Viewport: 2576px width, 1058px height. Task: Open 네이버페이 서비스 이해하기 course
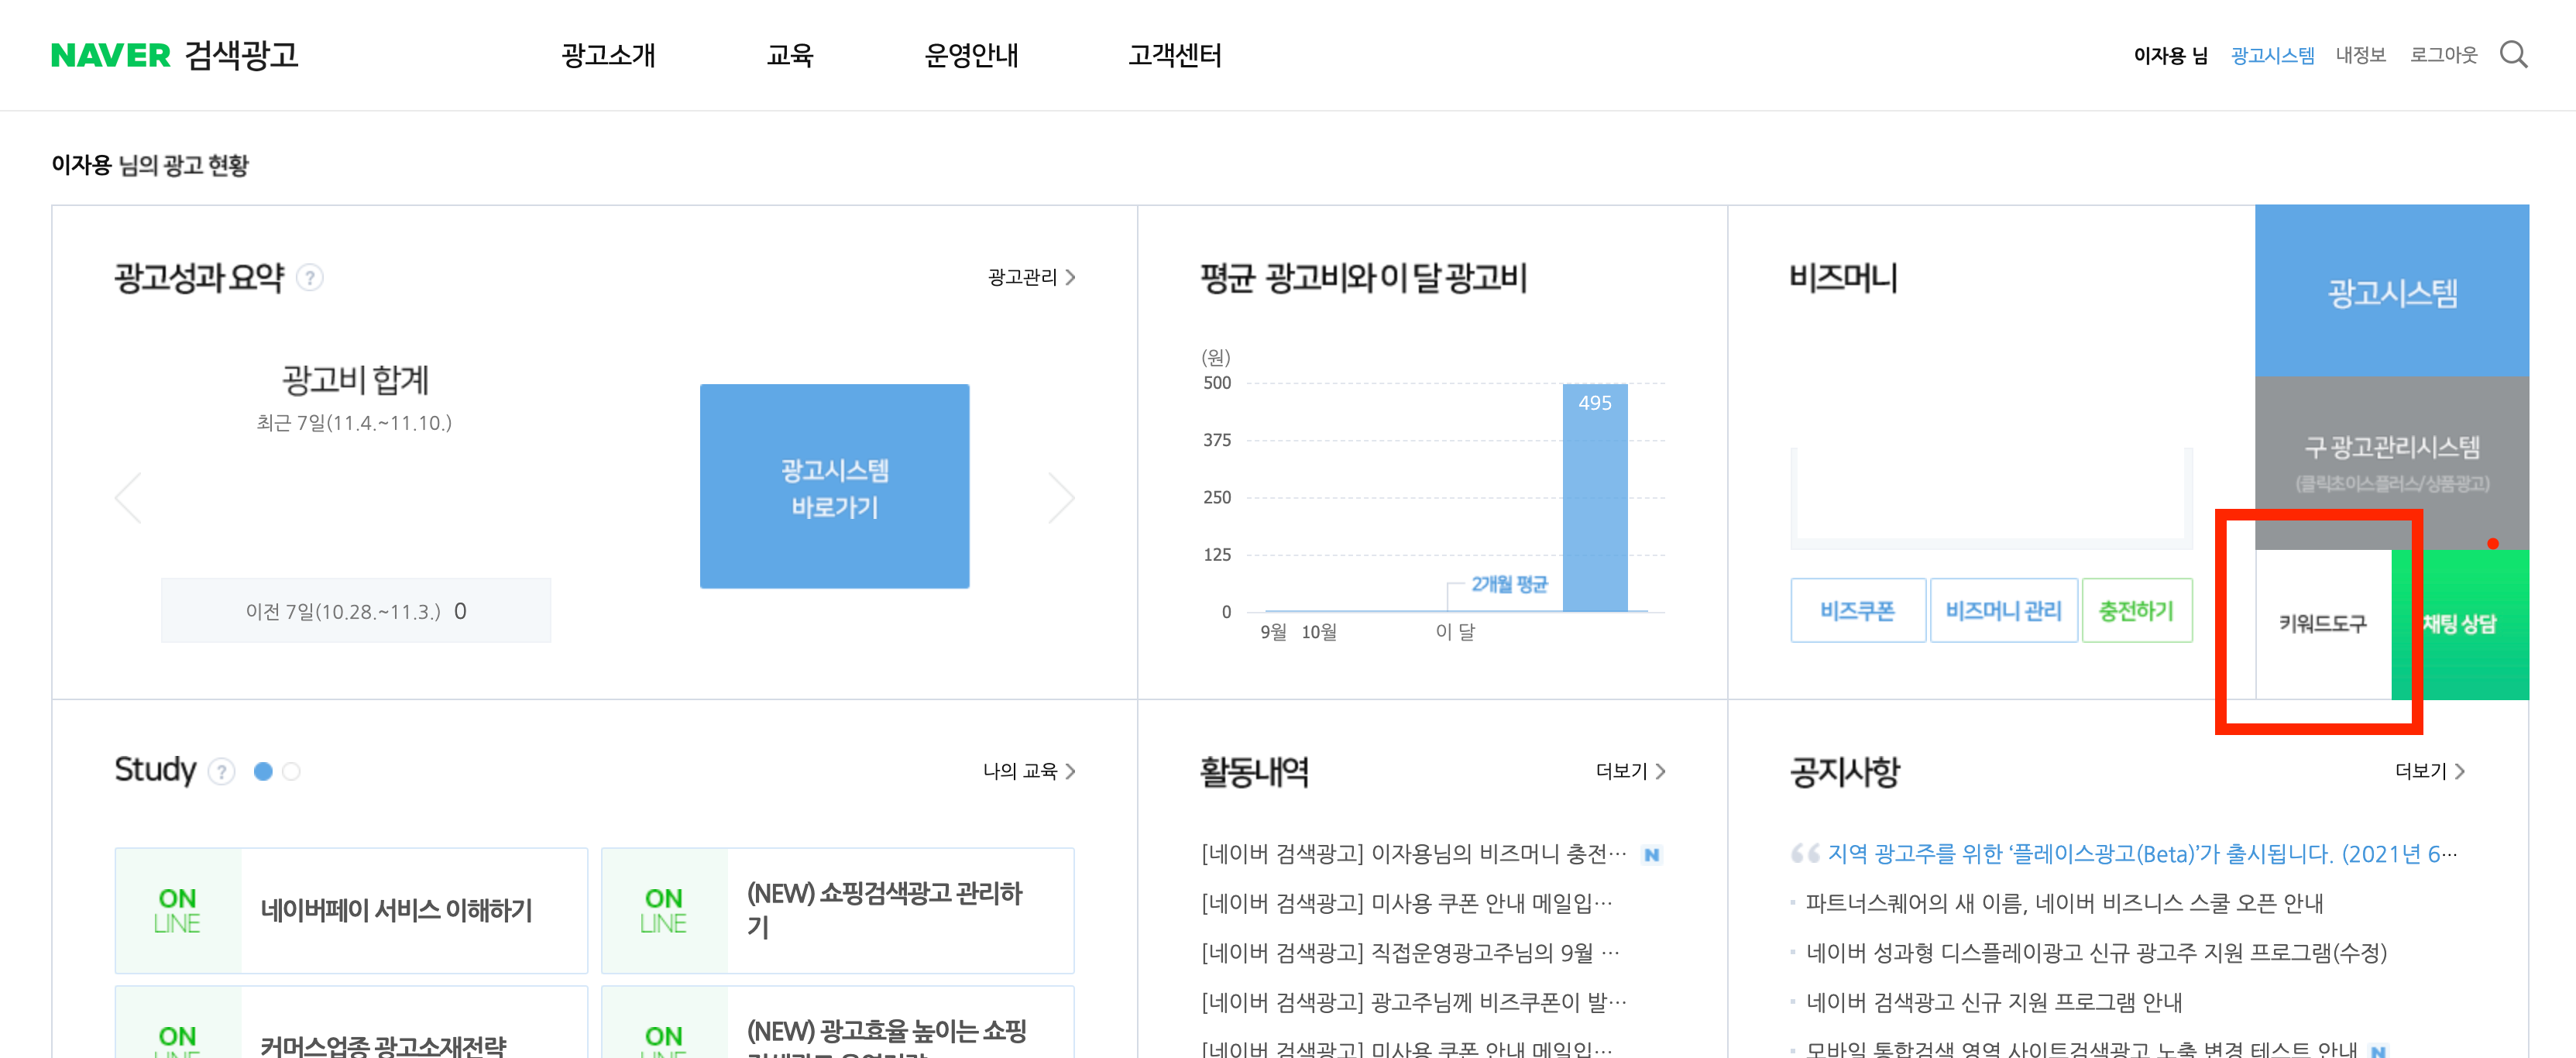tap(351, 910)
